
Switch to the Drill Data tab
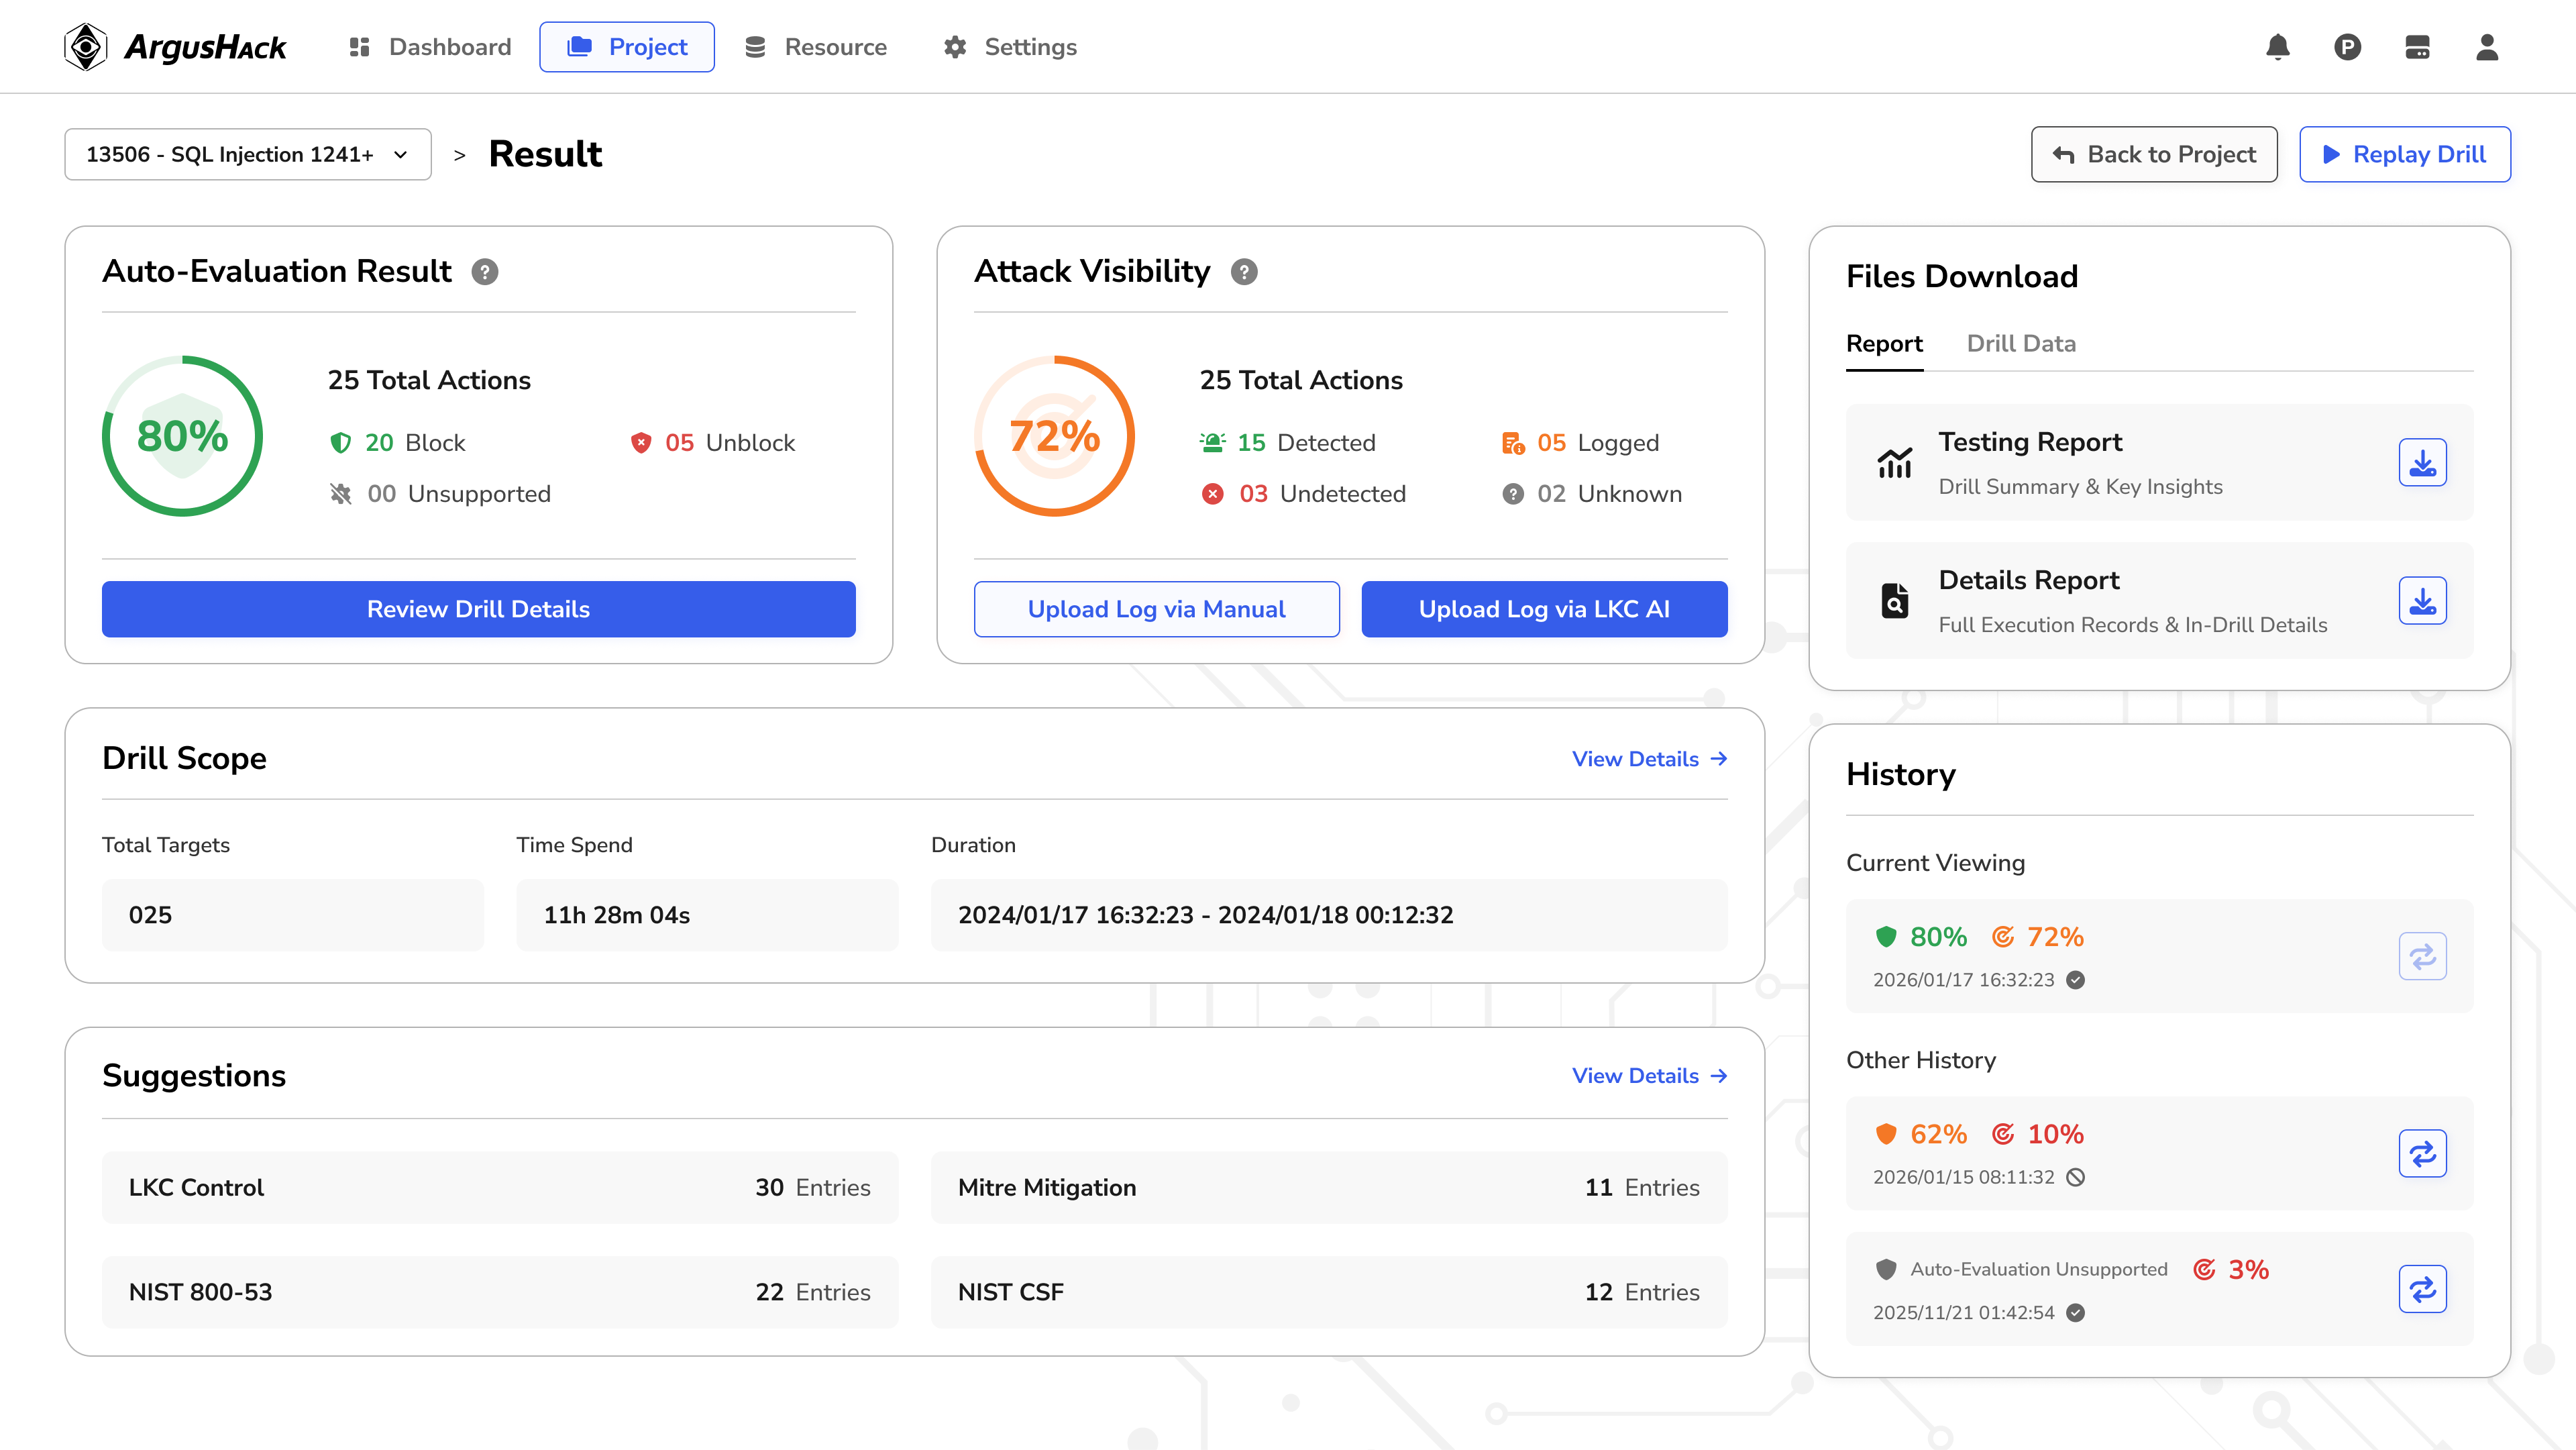pos(2021,344)
